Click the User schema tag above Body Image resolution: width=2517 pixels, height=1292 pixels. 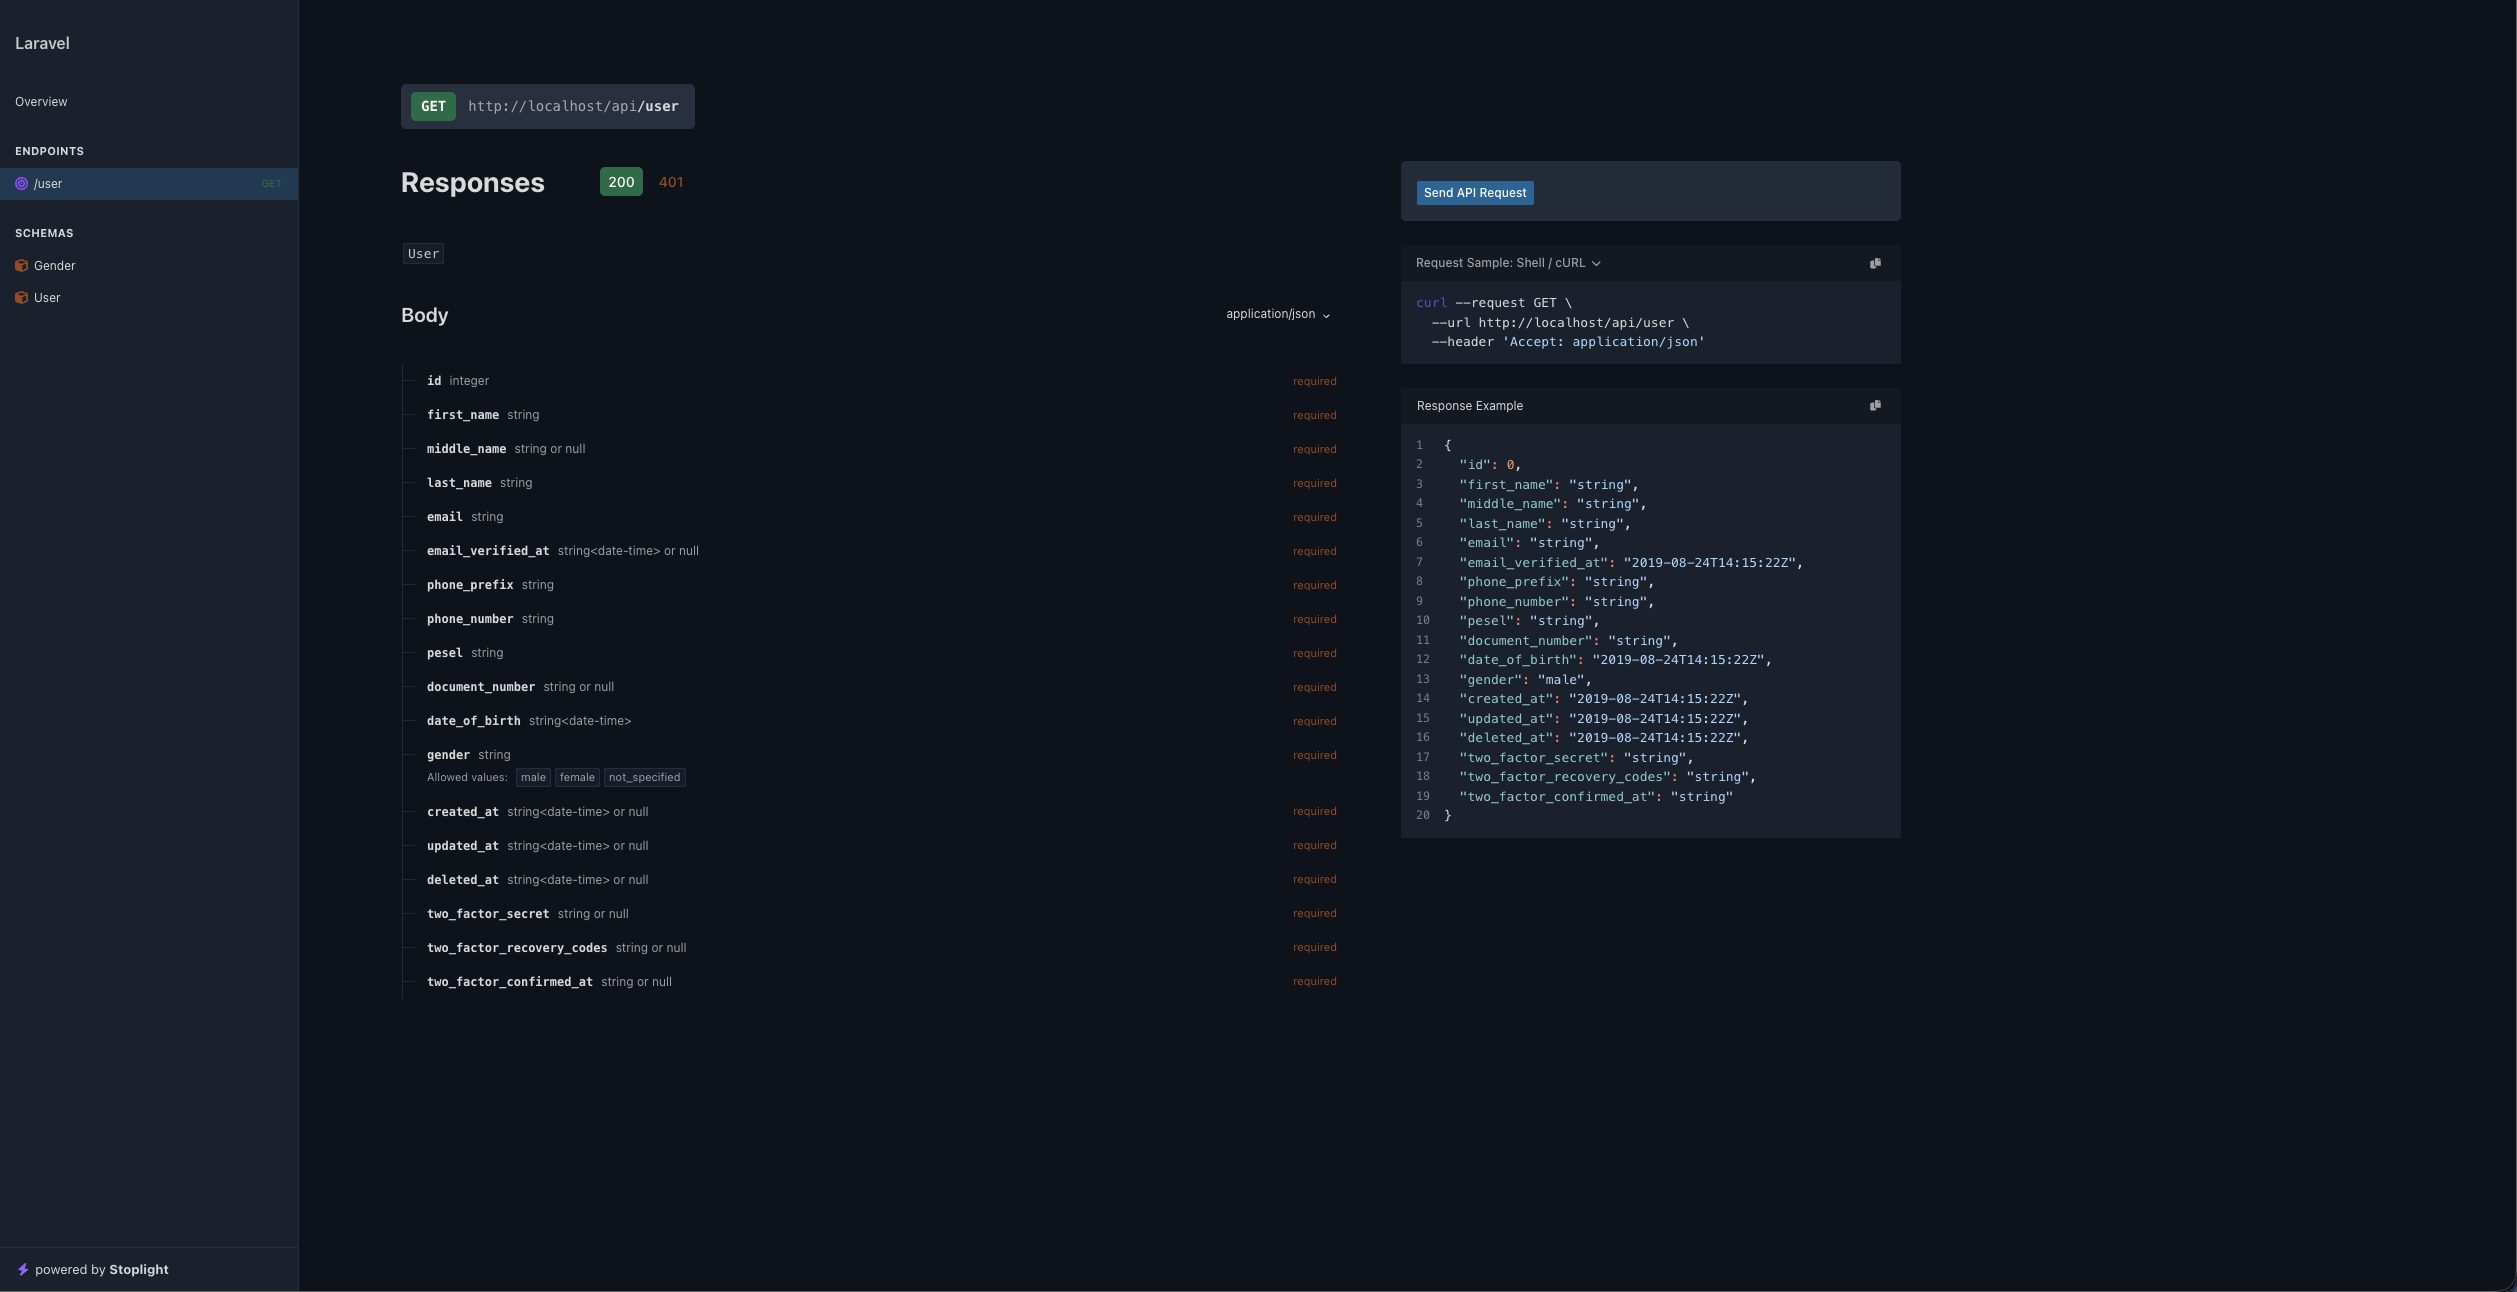pyautogui.click(x=423, y=254)
